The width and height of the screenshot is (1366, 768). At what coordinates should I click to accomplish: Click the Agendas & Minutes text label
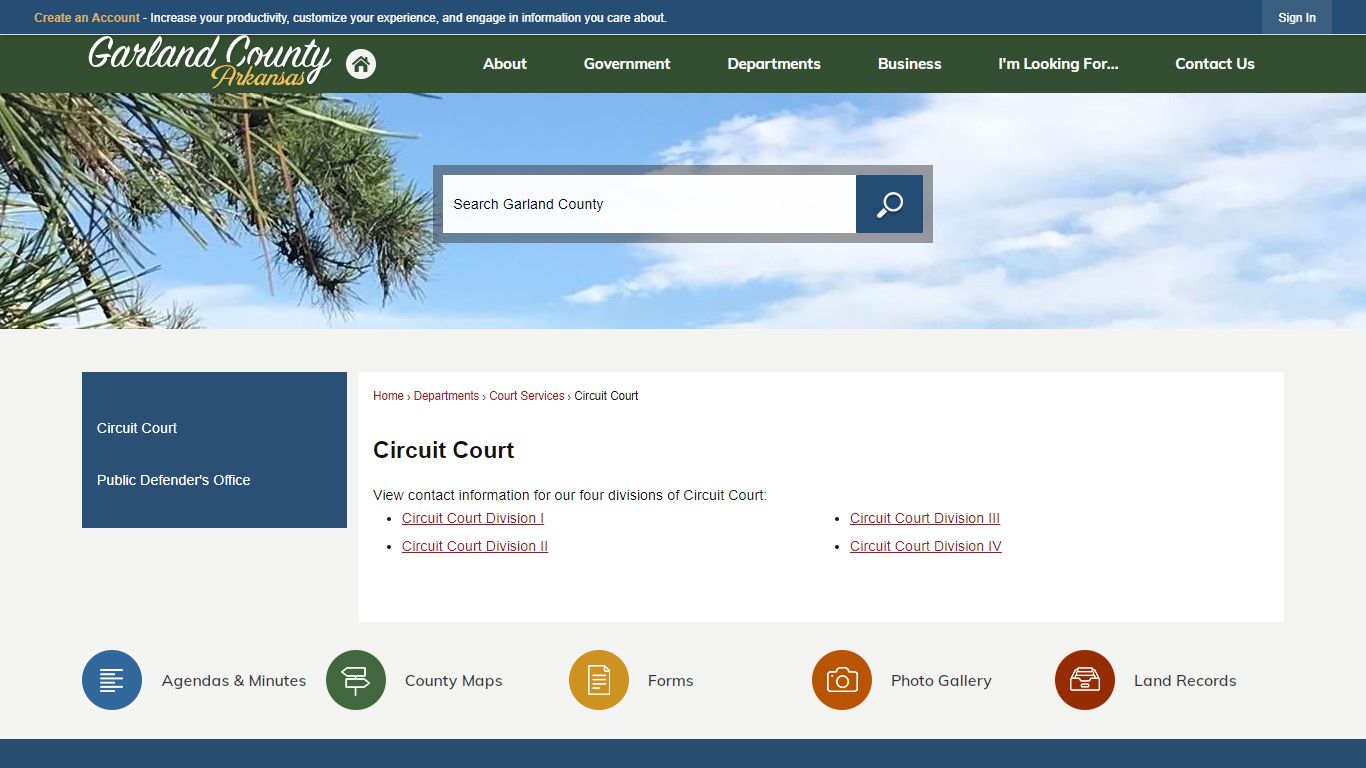(234, 681)
